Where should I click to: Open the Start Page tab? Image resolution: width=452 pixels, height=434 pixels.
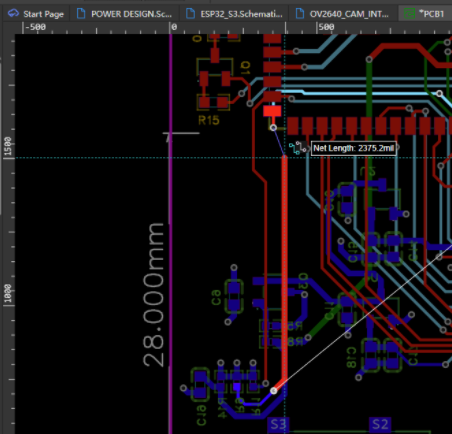(36, 14)
